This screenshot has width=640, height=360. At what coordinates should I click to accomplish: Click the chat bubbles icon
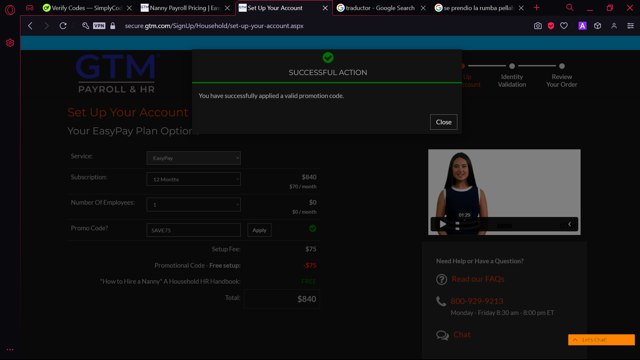click(442, 335)
